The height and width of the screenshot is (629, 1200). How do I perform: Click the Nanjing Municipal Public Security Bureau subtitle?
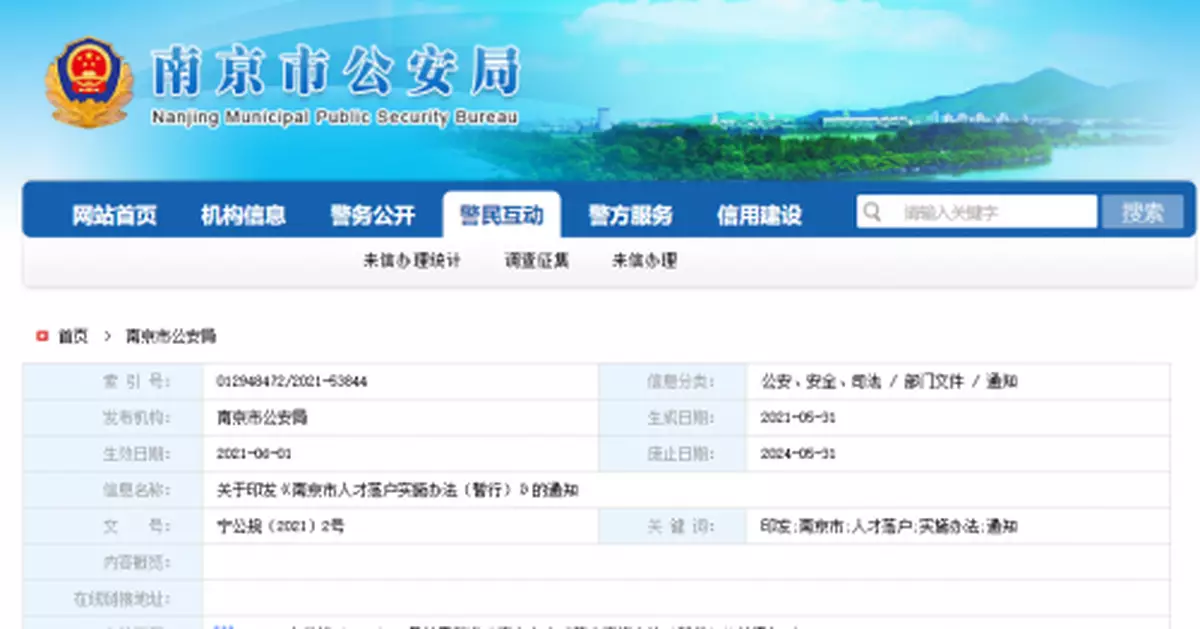click(336, 118)
